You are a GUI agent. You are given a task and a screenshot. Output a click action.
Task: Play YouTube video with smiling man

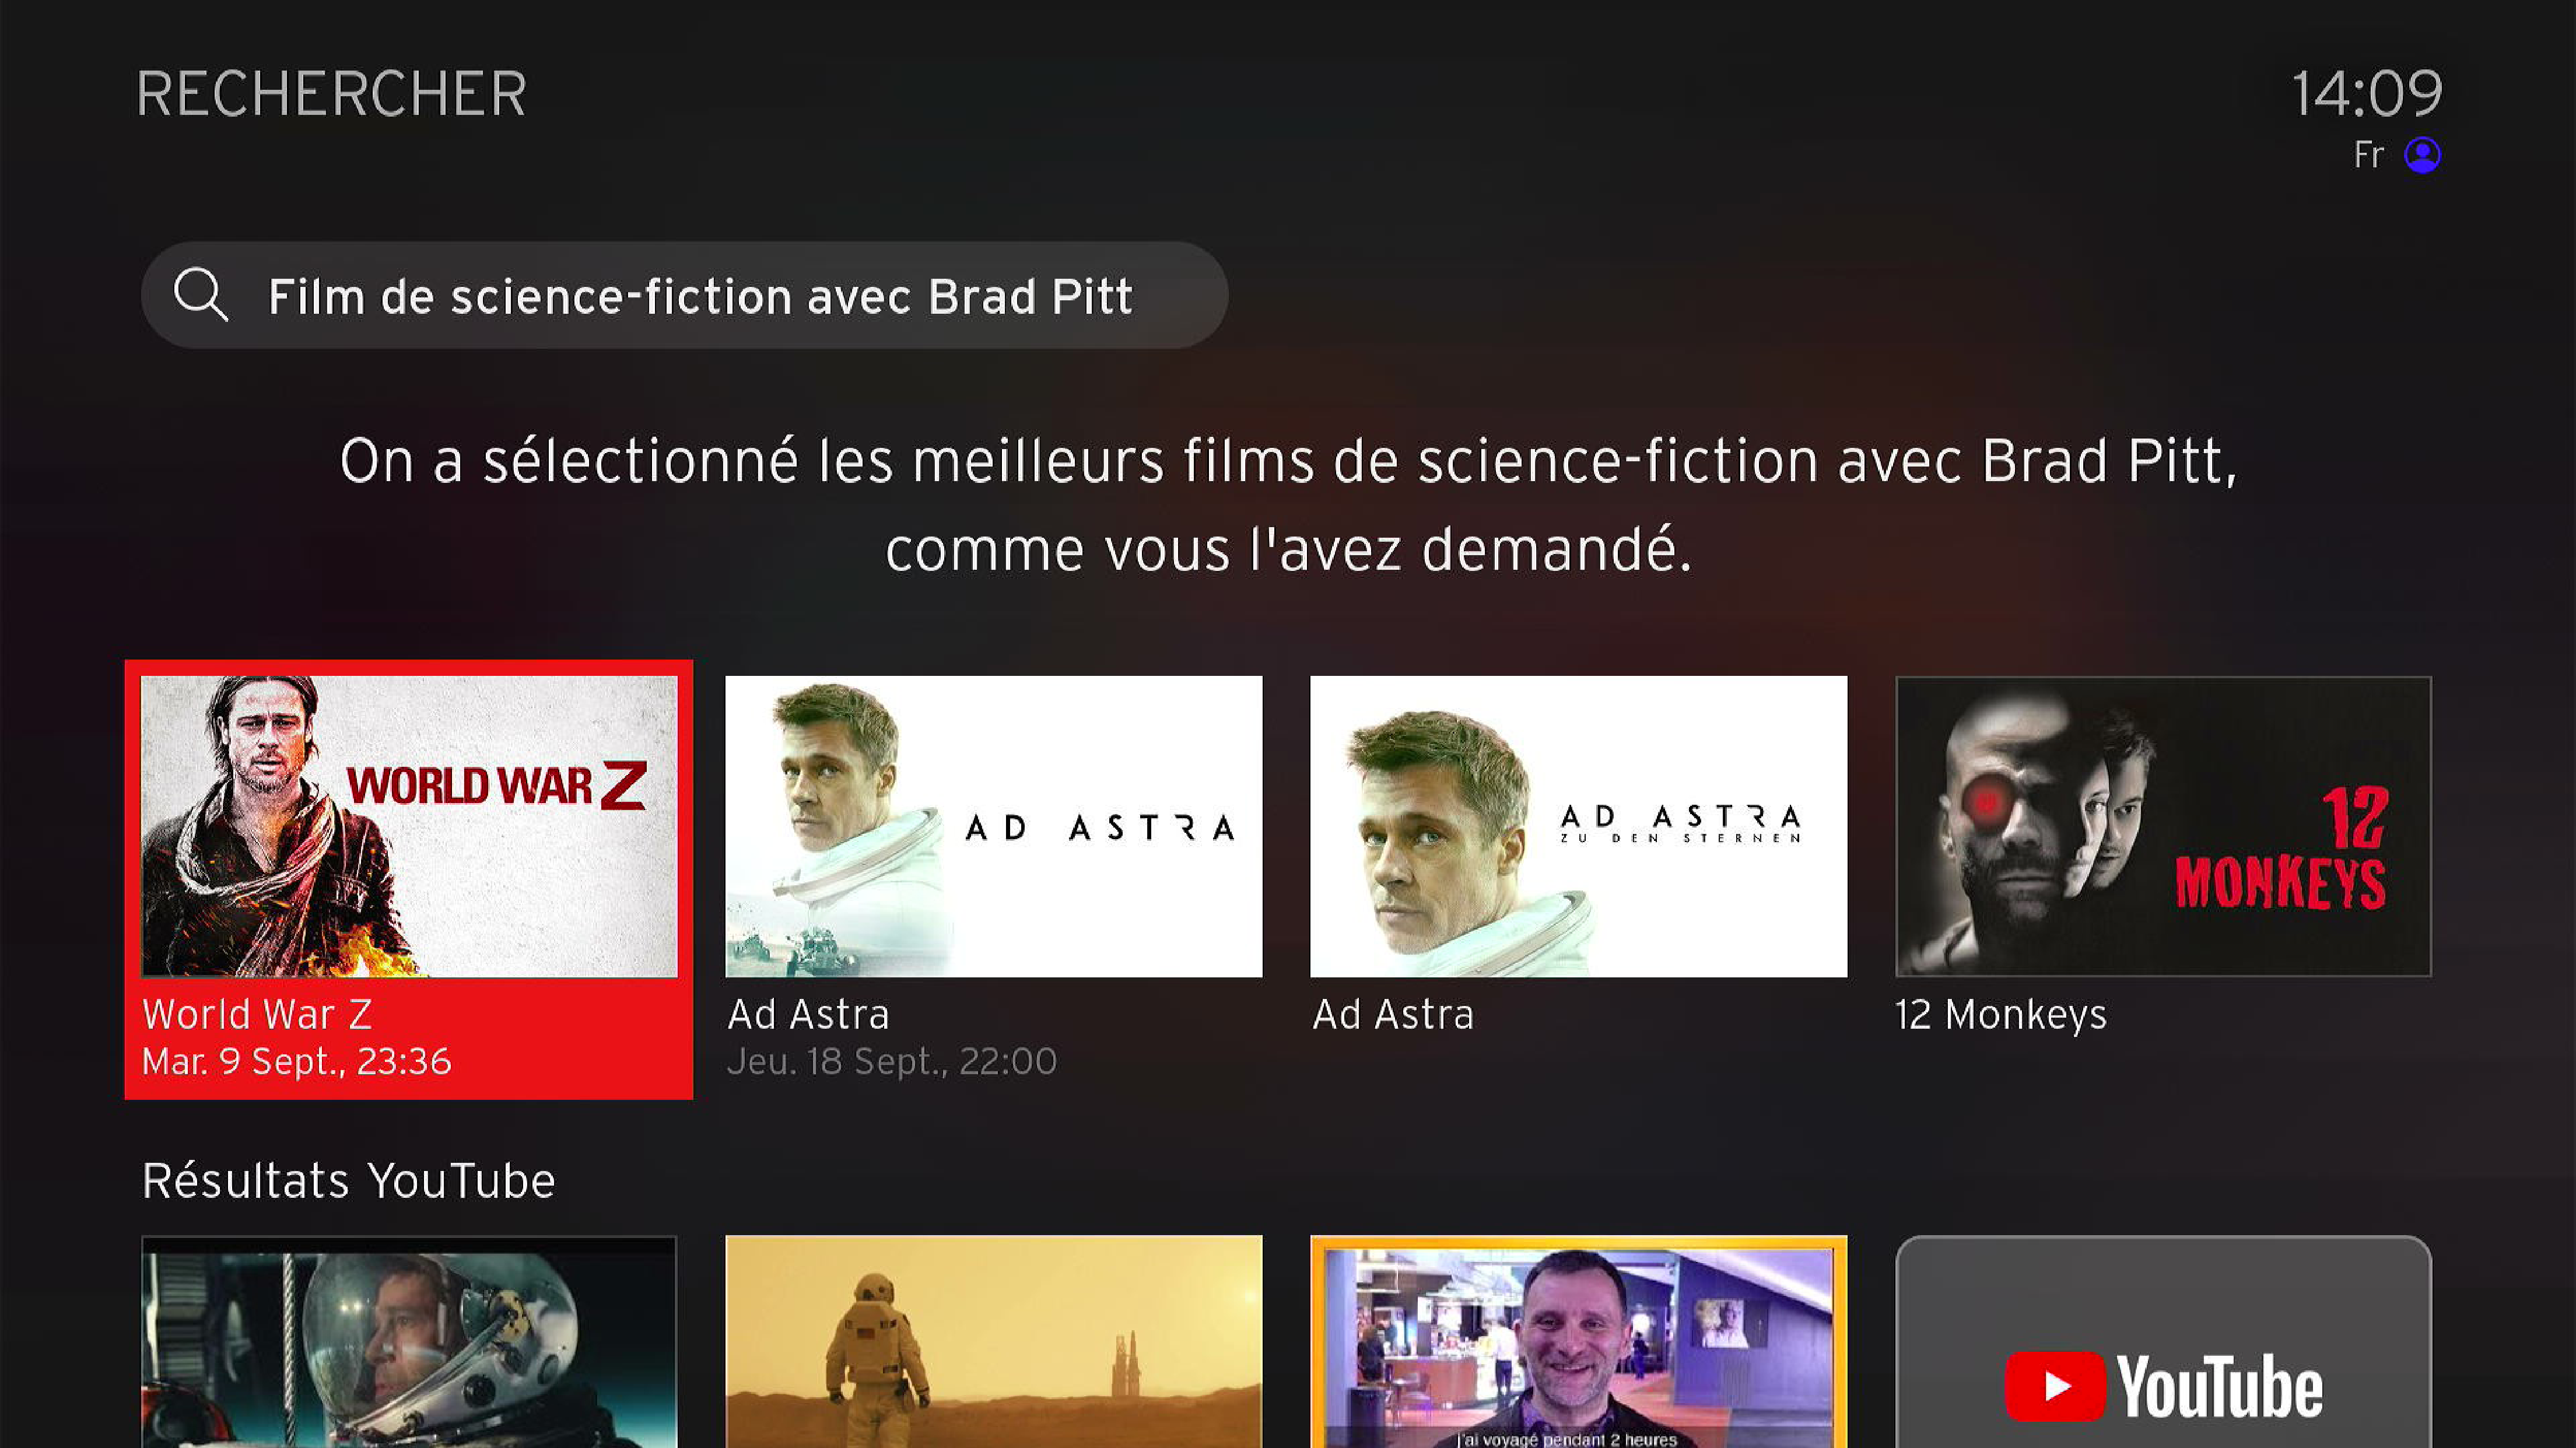point(1578,1342)
